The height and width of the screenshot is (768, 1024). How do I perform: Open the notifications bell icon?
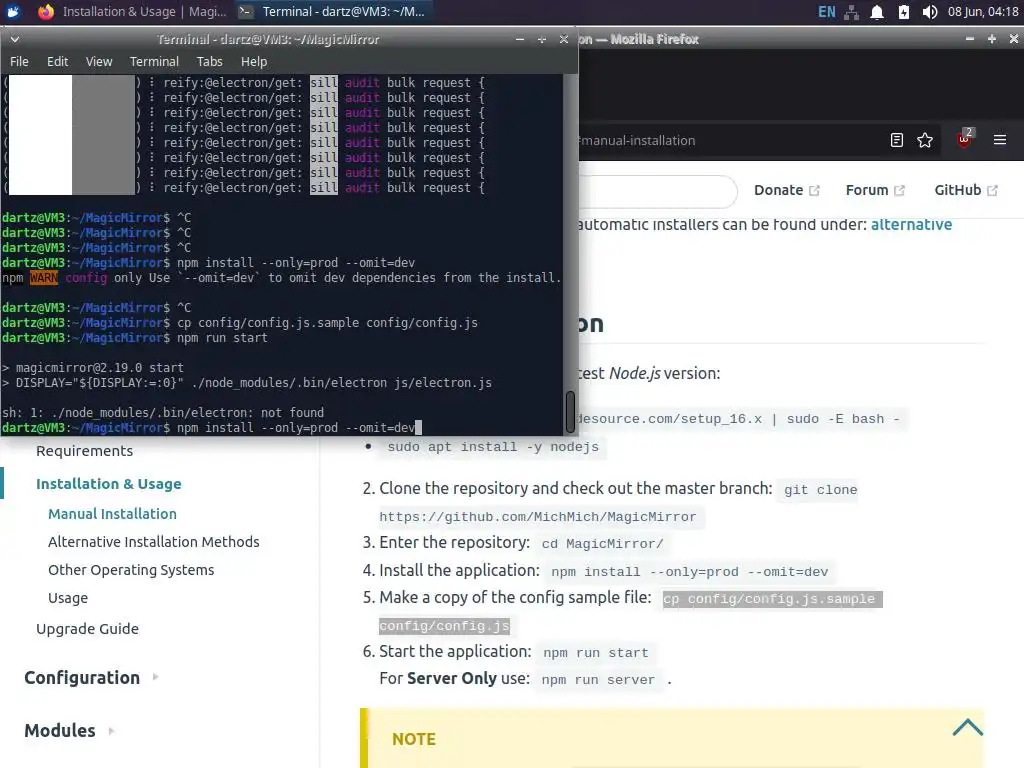[877, 12]
